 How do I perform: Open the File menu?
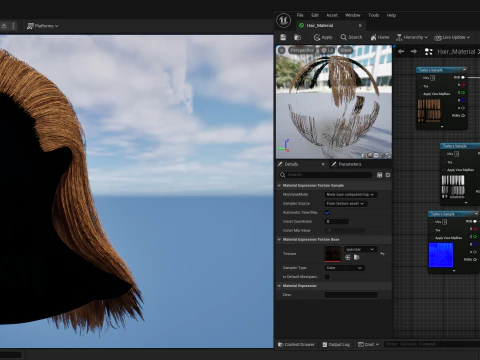300,15
